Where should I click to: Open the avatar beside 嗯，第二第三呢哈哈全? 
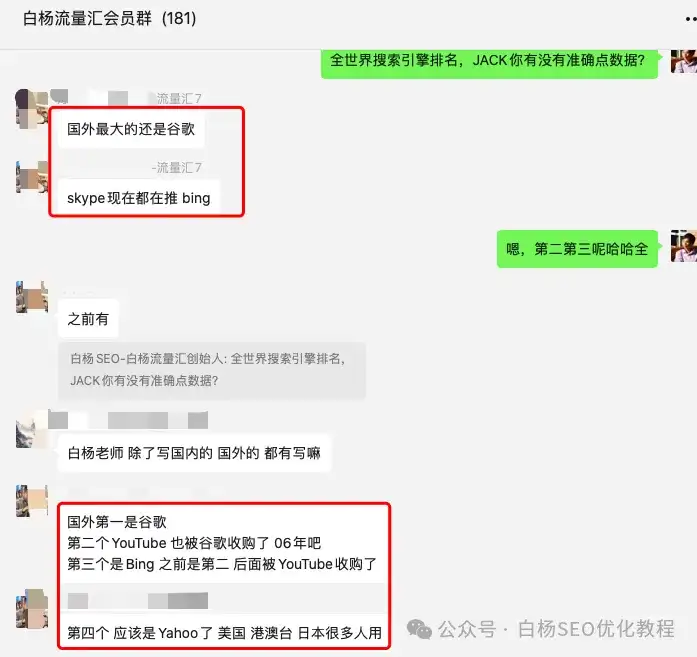pyautogui.click(x=684, y=246)
